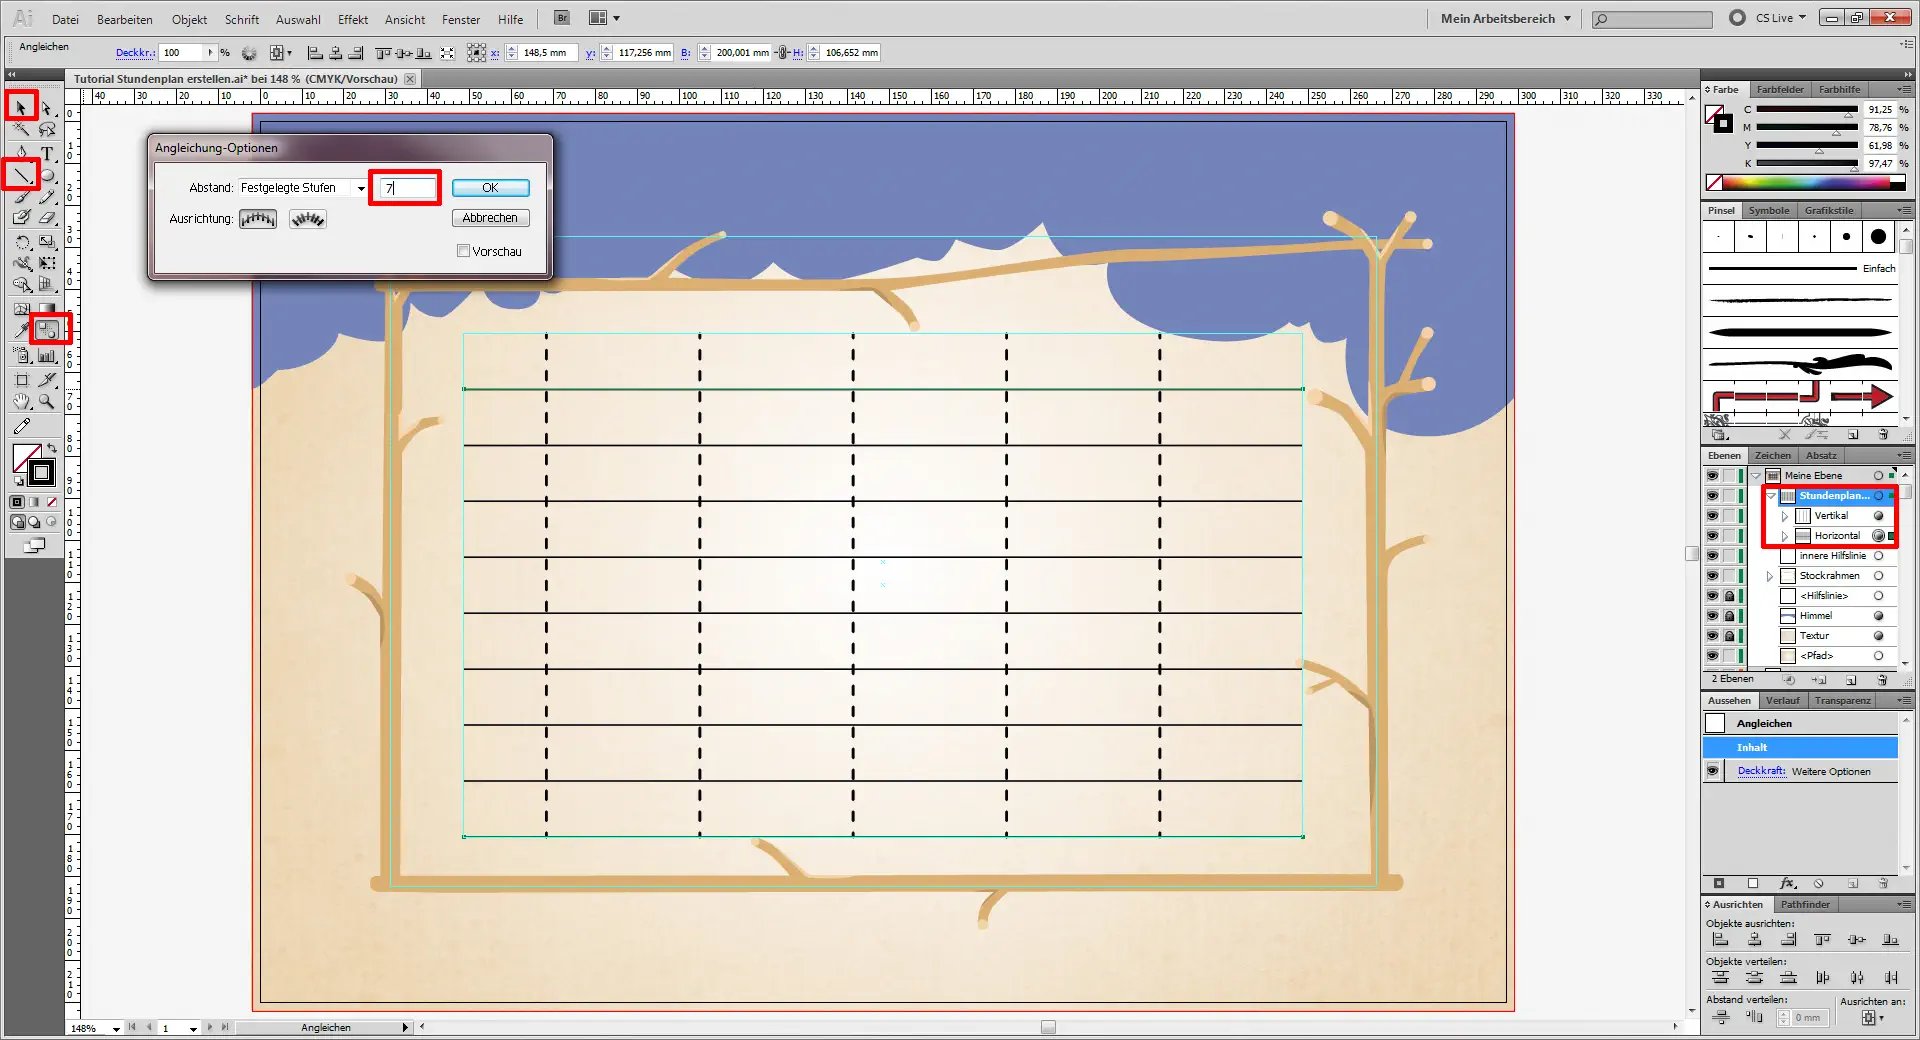The image size is (1920, 1040).
Task: Select the Zoom magnifier tool
Action: coord(47,402)
